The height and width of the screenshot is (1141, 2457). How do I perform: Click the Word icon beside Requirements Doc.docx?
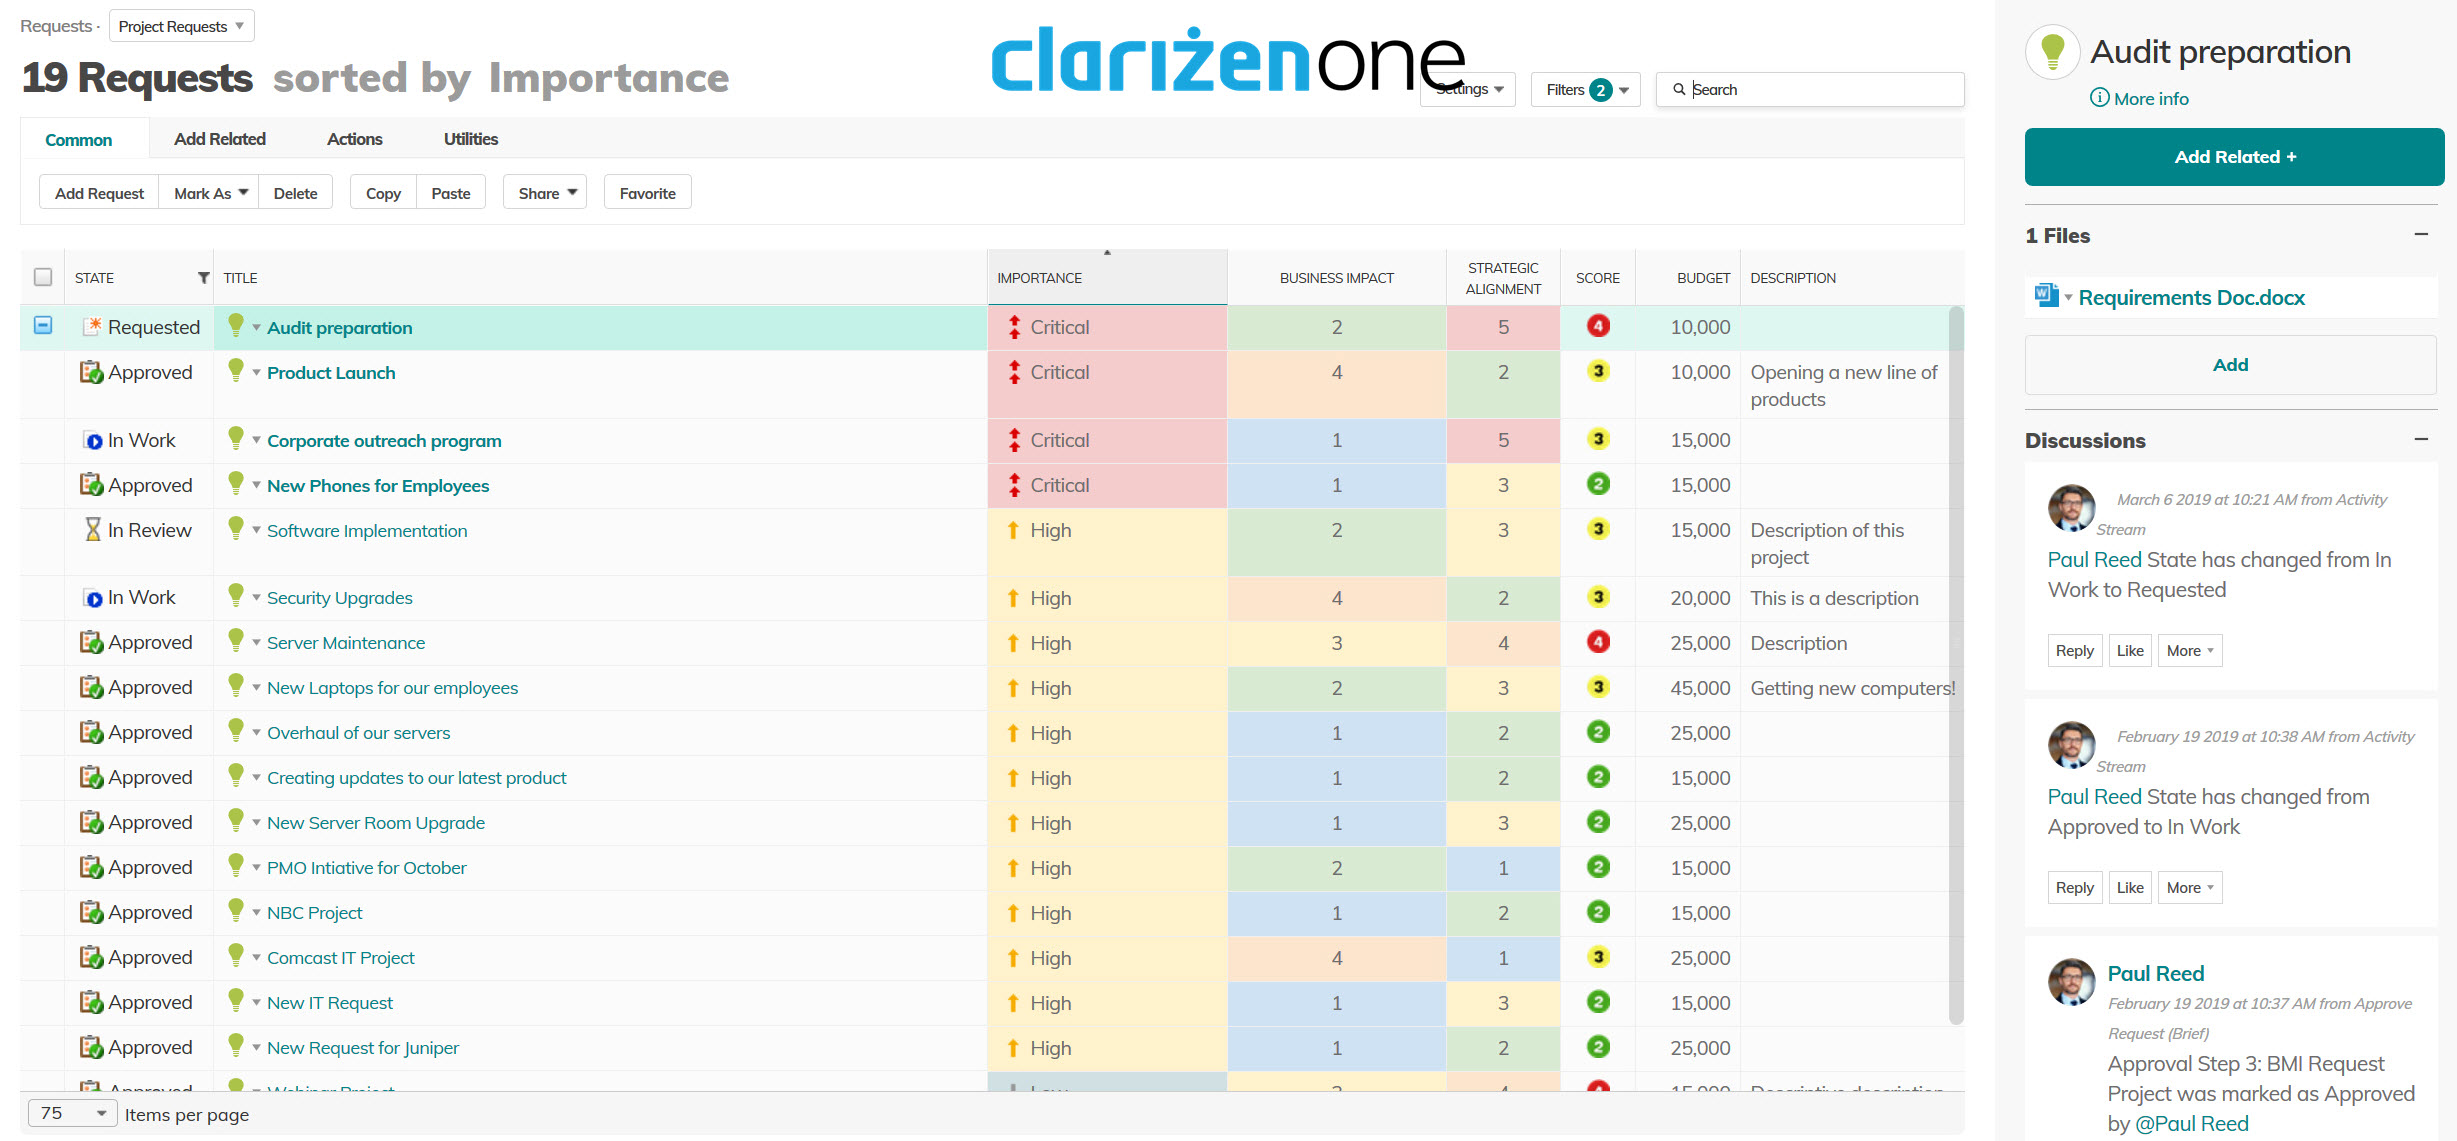click(2045, 296)
